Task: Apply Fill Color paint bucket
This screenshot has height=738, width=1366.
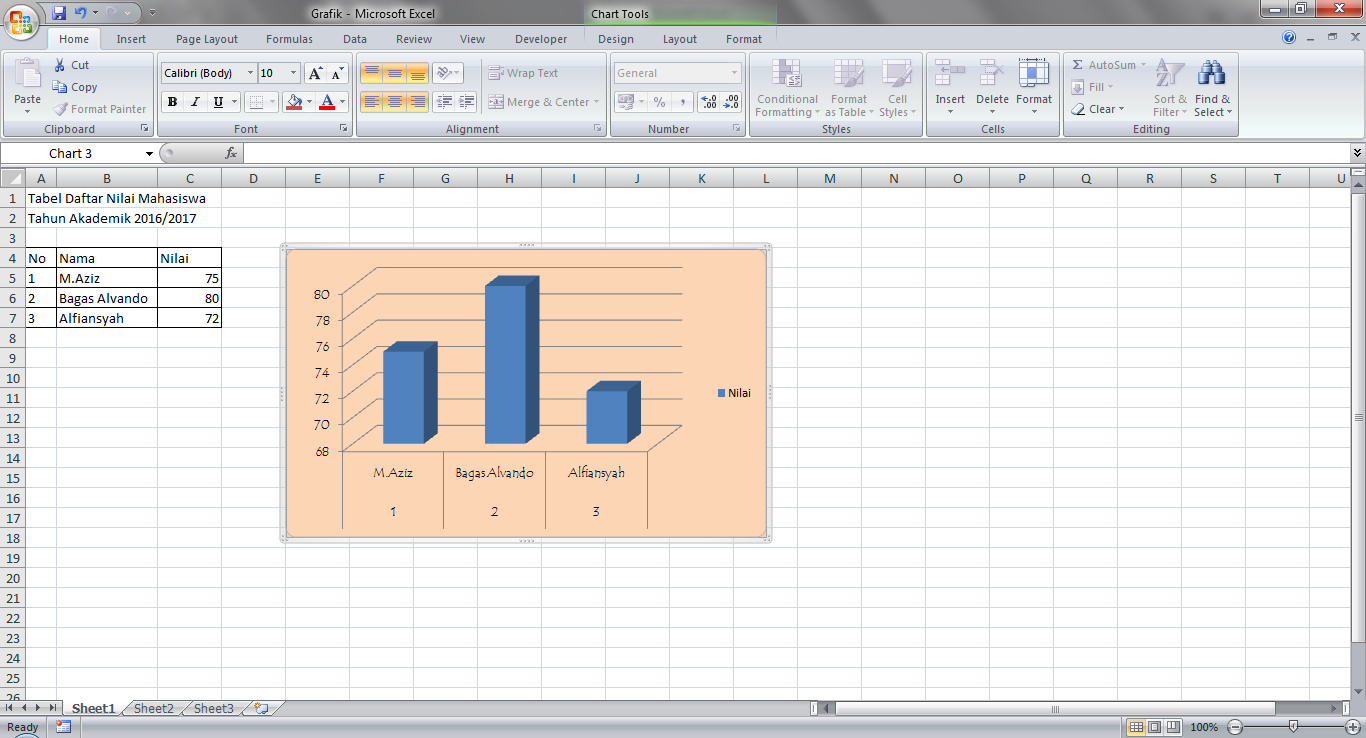Action: tap(293, 102)
